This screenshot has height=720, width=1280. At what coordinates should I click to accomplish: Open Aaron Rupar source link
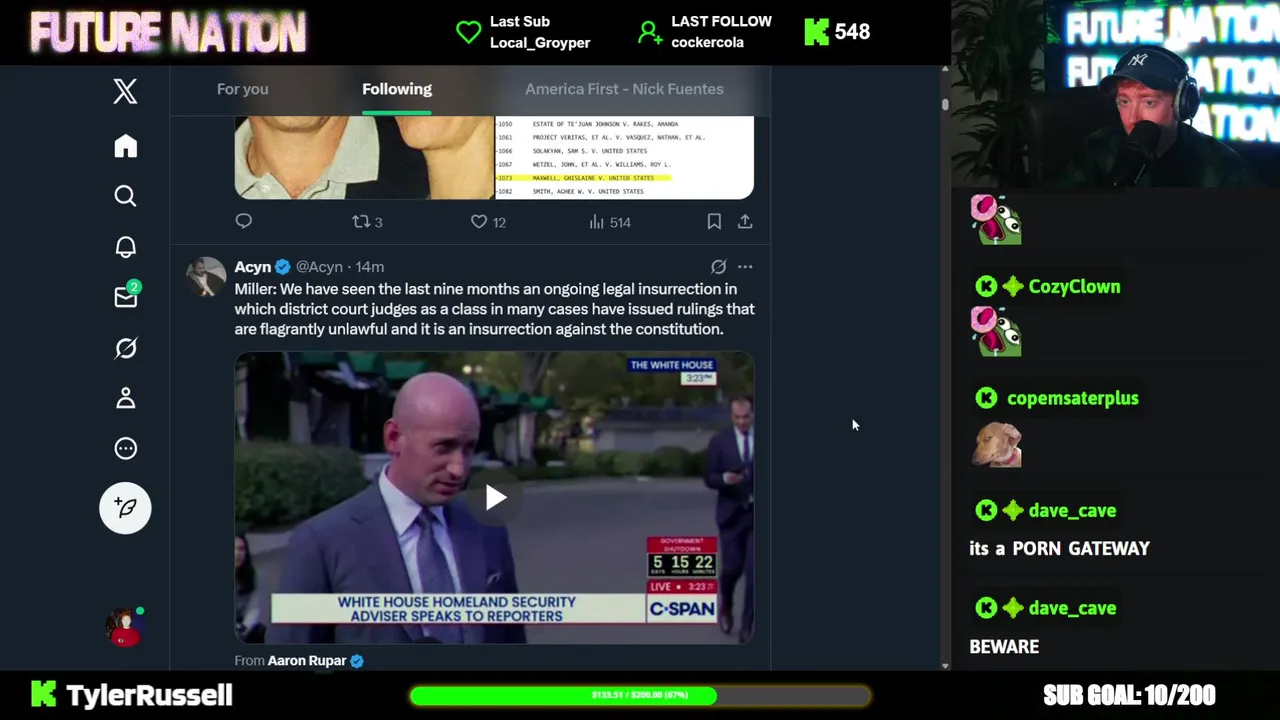point(307,660)
